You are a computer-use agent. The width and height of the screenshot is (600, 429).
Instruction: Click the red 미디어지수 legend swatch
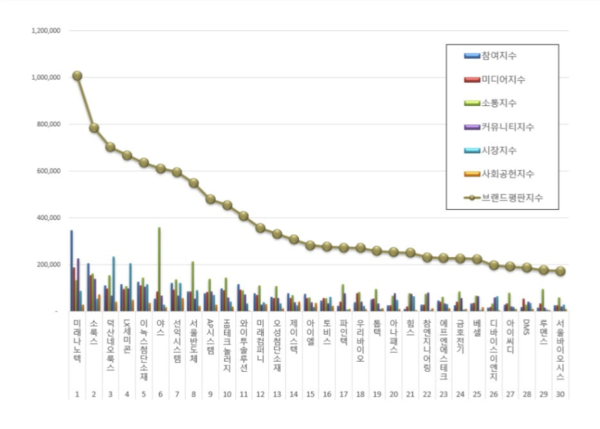click(x=470, y=81)
